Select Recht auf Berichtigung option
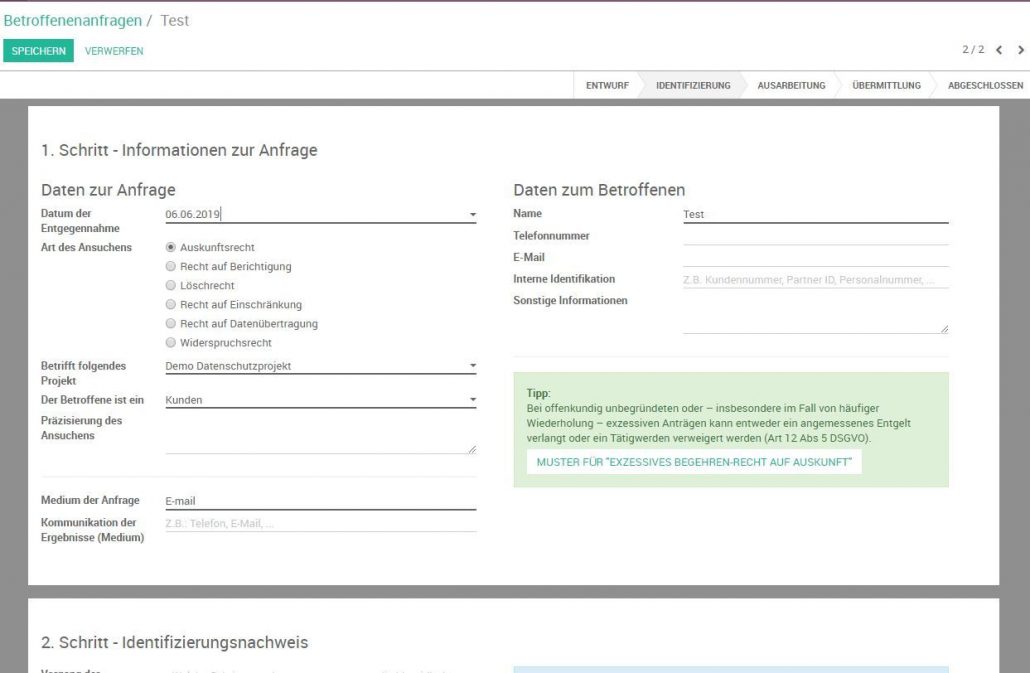This screenshot has width=1030, height=673. [171, 267]
